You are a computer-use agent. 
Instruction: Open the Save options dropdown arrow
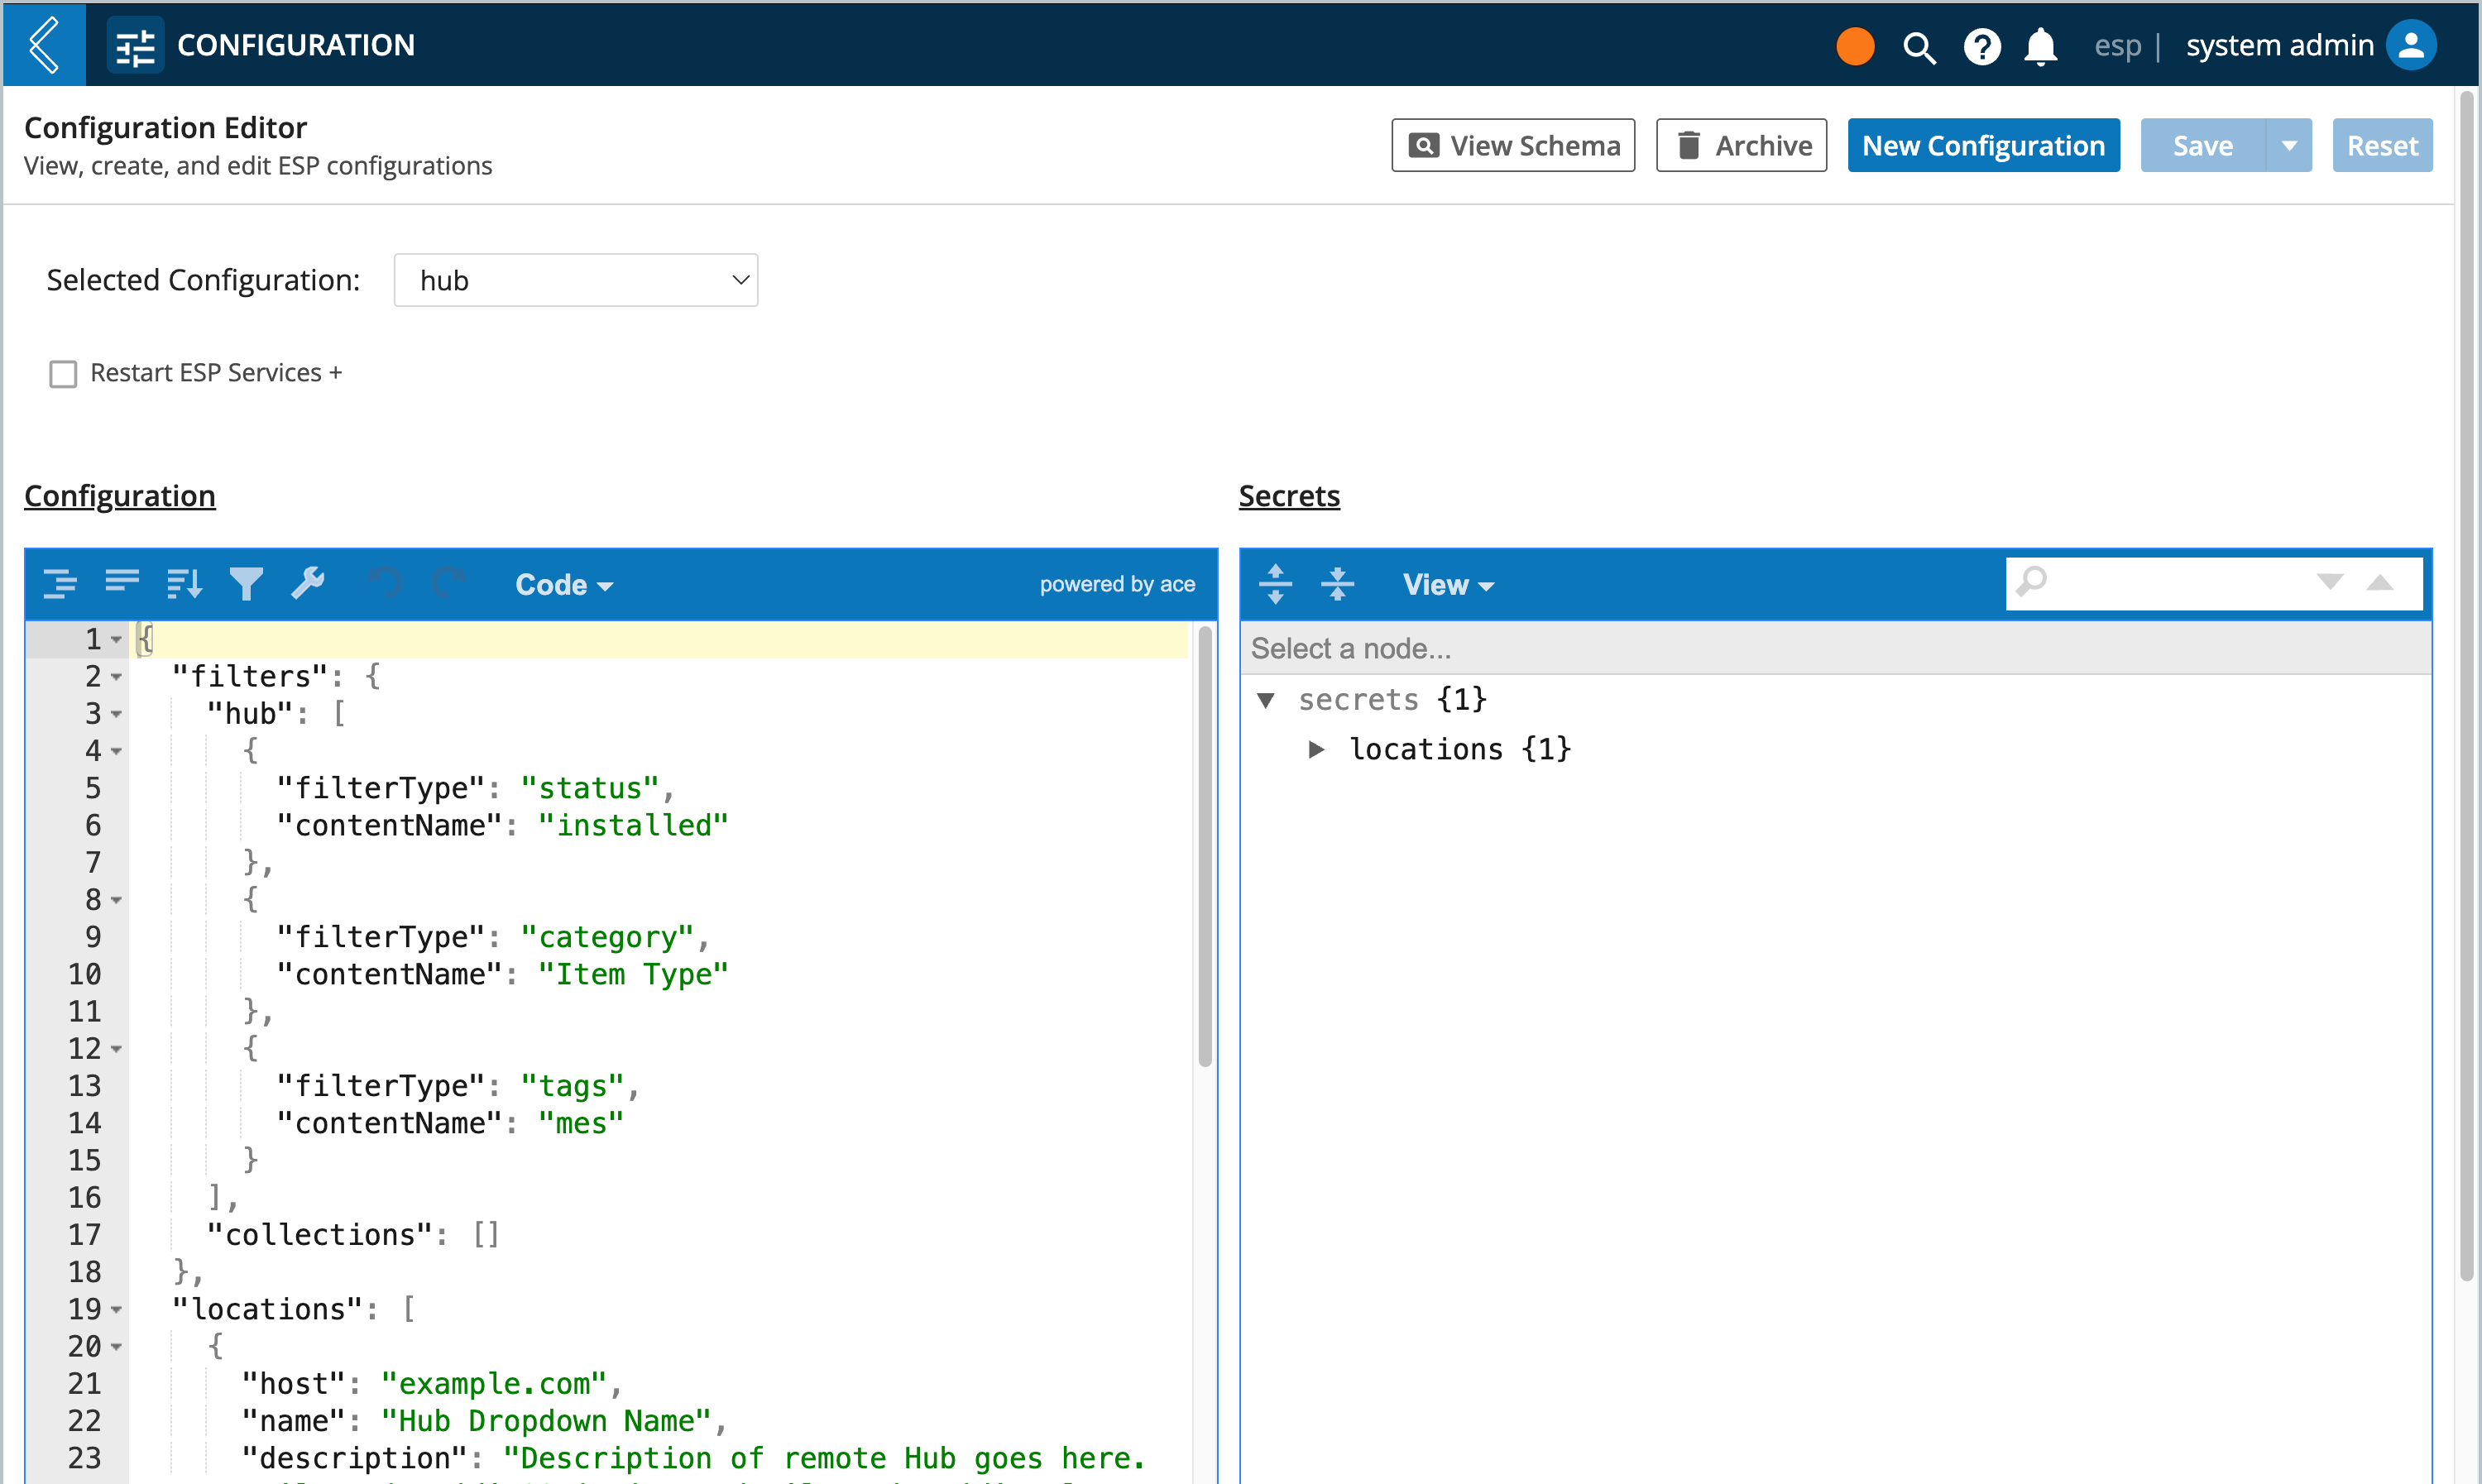click(x=2289, y=146)
